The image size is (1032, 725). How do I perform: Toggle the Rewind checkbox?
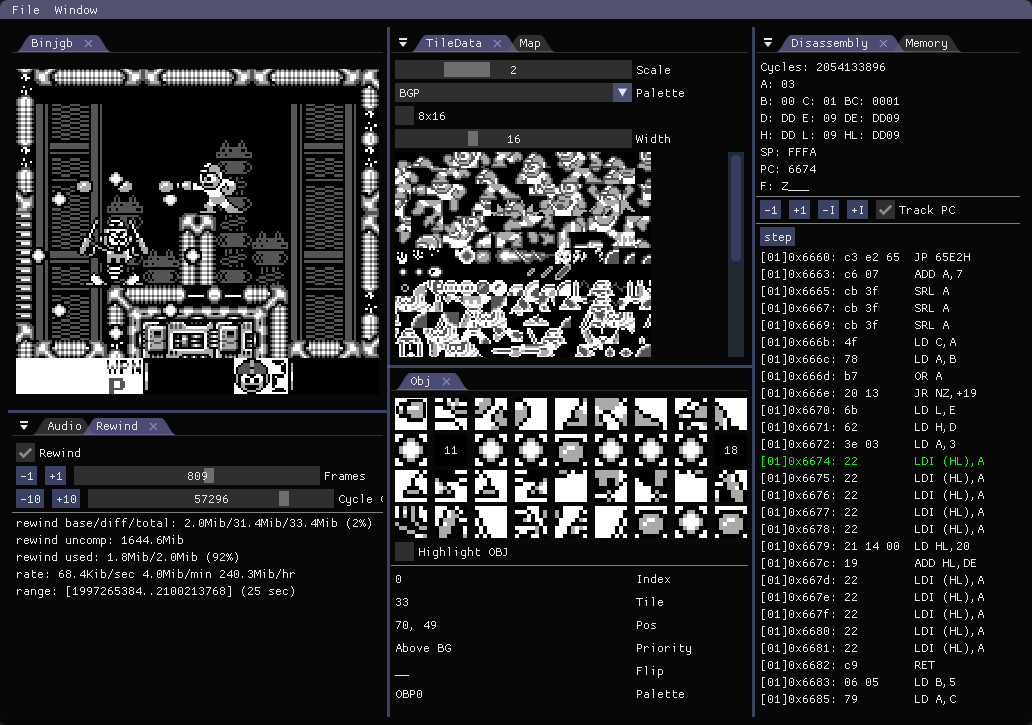click(x=25, y=453)
